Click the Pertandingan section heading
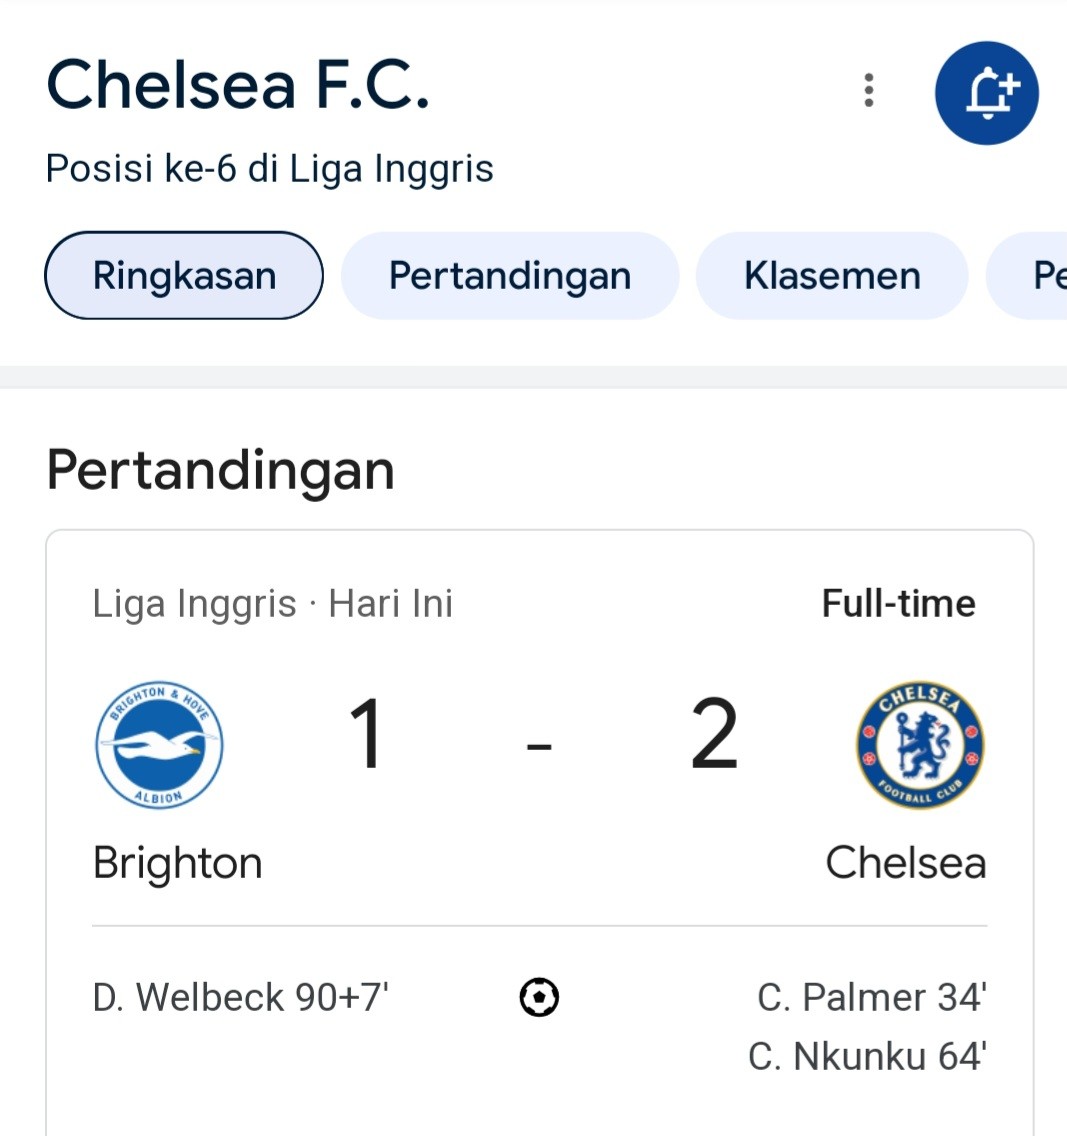Image resolution: width=1067 pixels, height=1136 pixels. coord(221,470)
